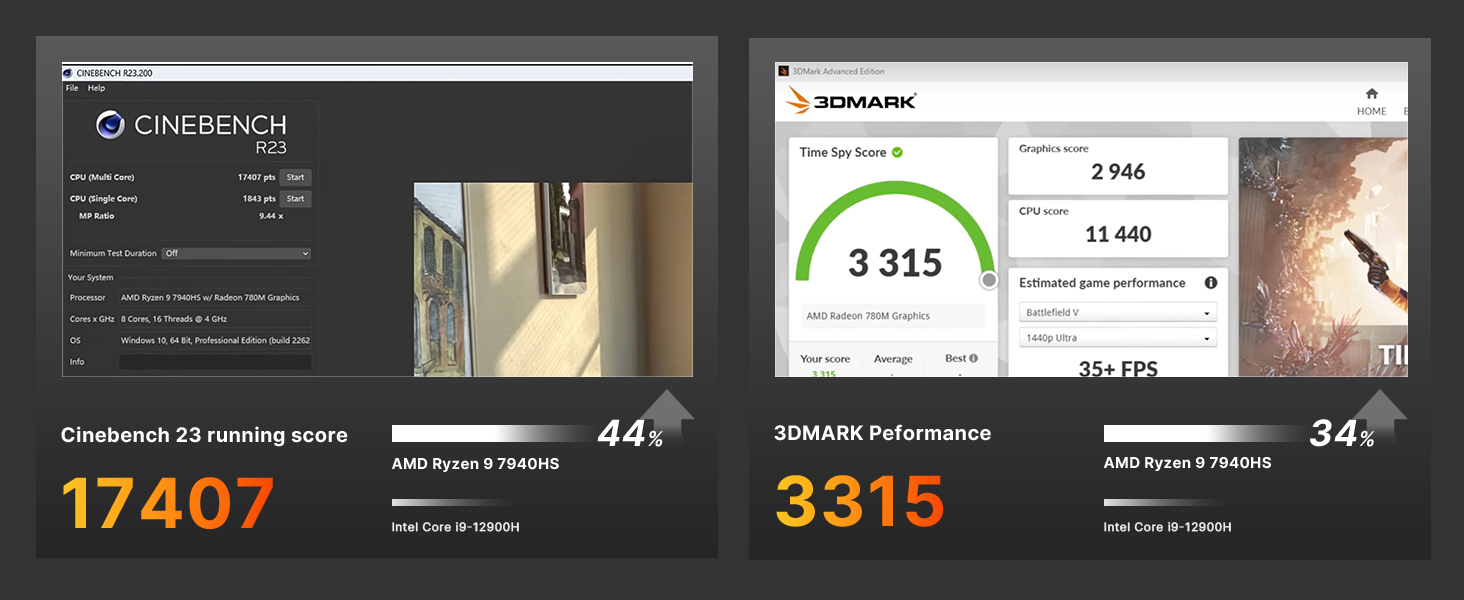
Task: Open Estimated game performance info icon
Action: click(1210, 283)
